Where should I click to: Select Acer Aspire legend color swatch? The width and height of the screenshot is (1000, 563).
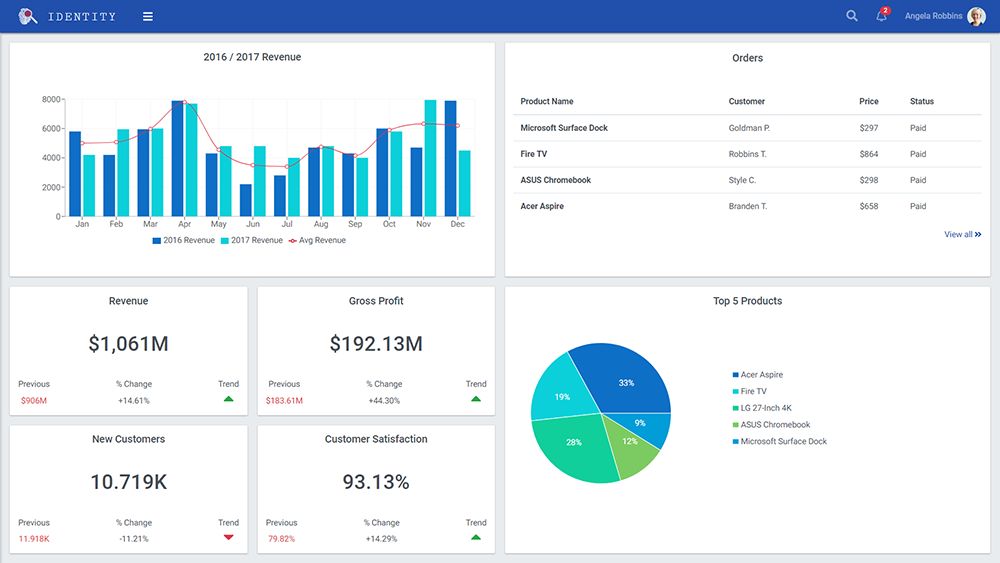tap(736, 375)
